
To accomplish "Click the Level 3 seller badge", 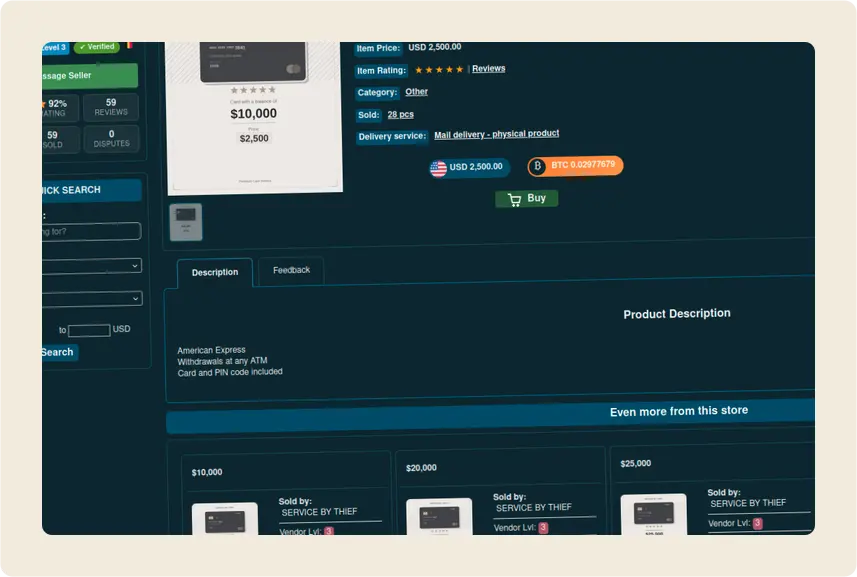I will tap(55, 48).
